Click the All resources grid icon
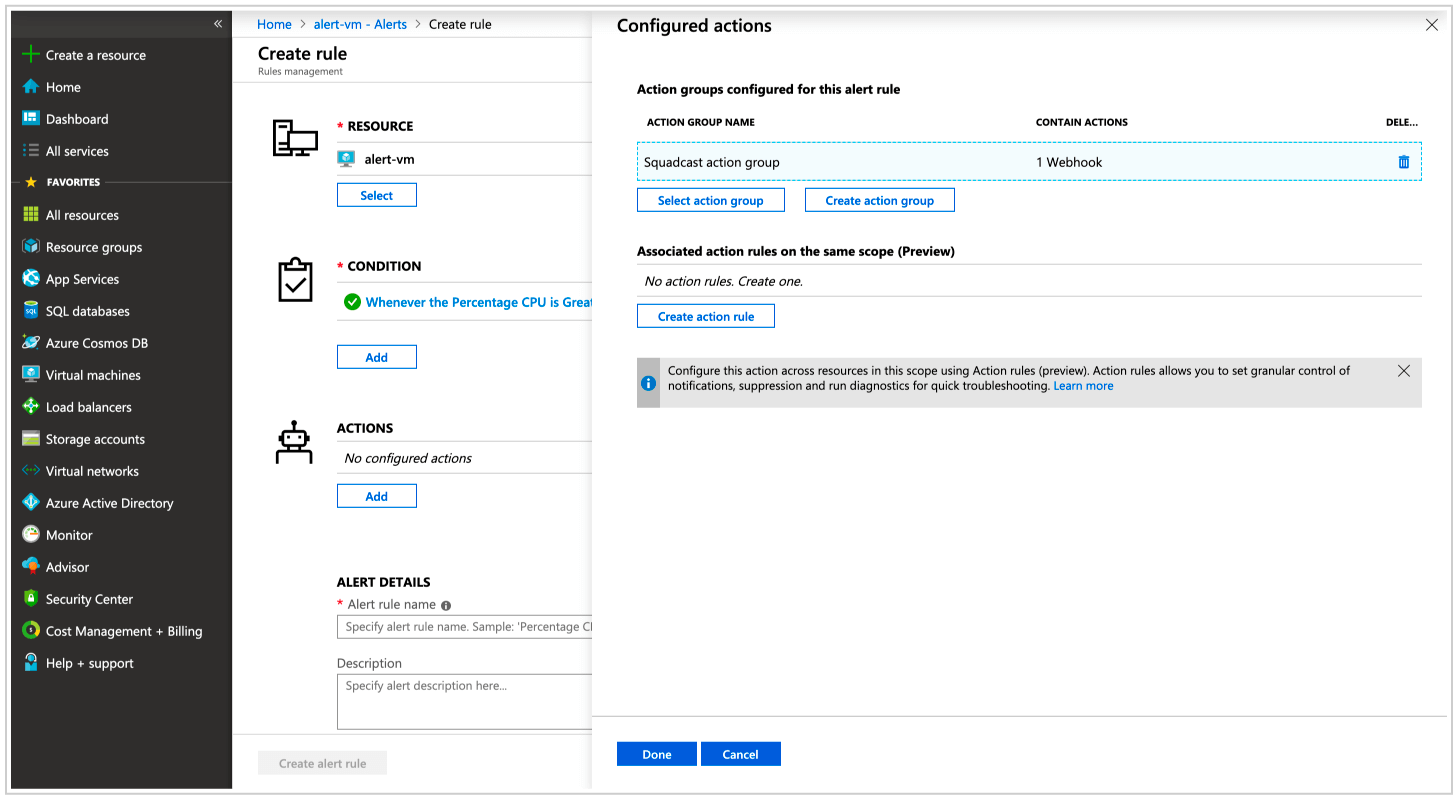The width and height of the screenshot is (1456, 798). [x=30, y=215]
